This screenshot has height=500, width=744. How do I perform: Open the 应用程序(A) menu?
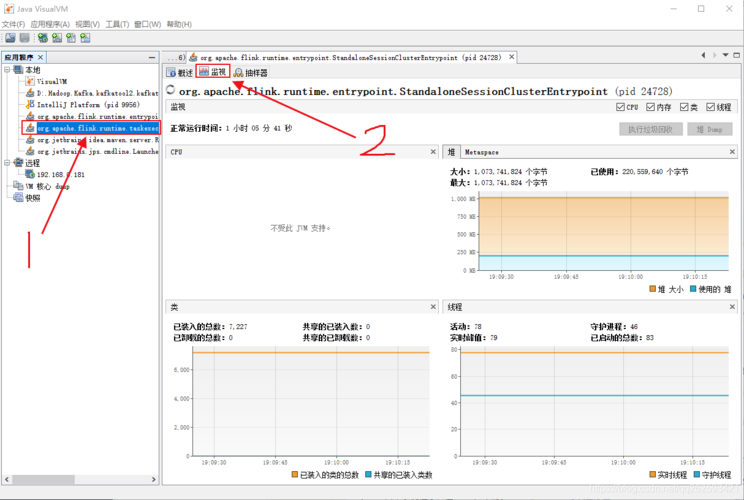point(50,24)
